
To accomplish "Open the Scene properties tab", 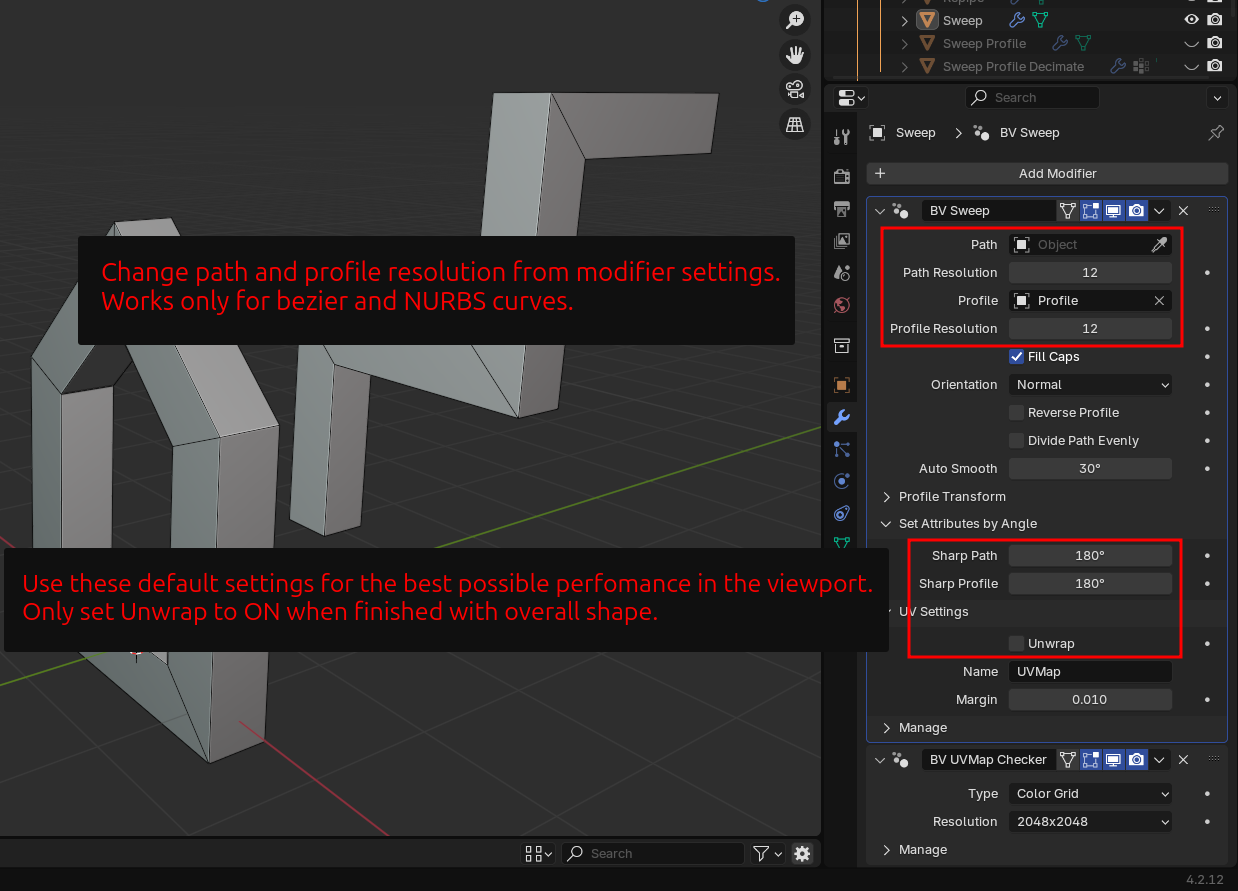I will pyautogui.click(x=842, y=273).
